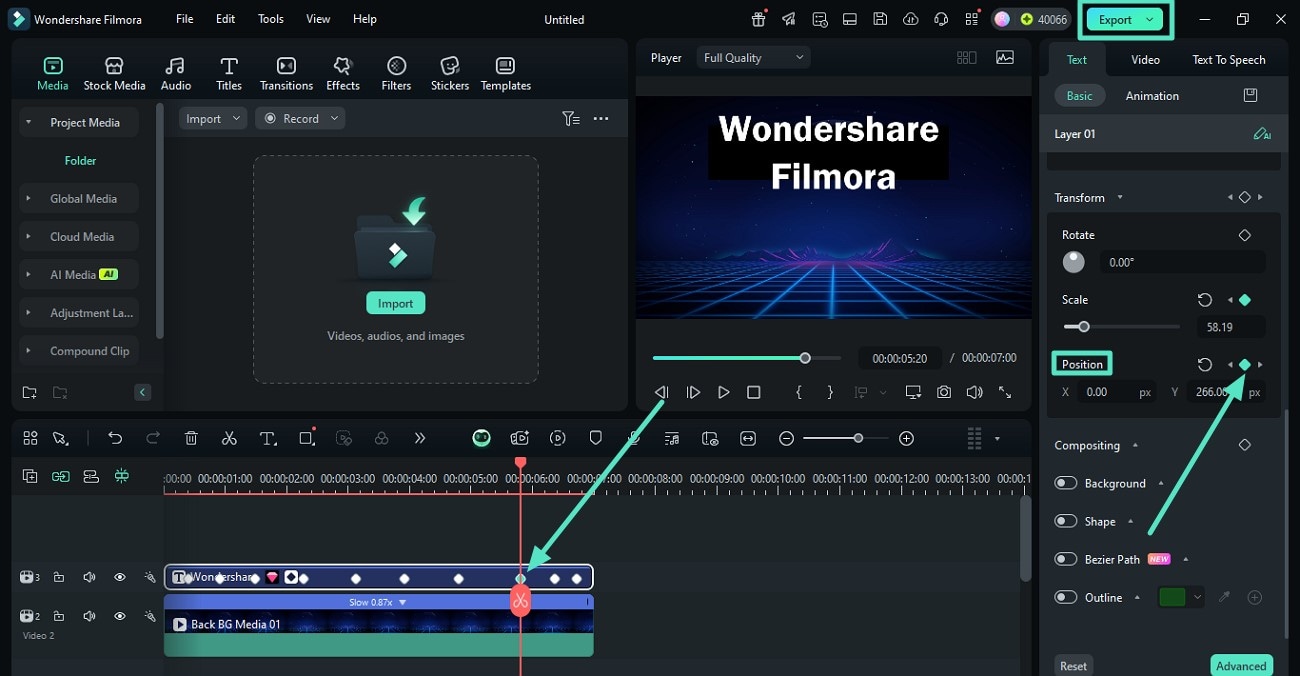The width and height of the screenshot is (1300, 676).
Task: Click the media filter sort icon
Action: 571,118
